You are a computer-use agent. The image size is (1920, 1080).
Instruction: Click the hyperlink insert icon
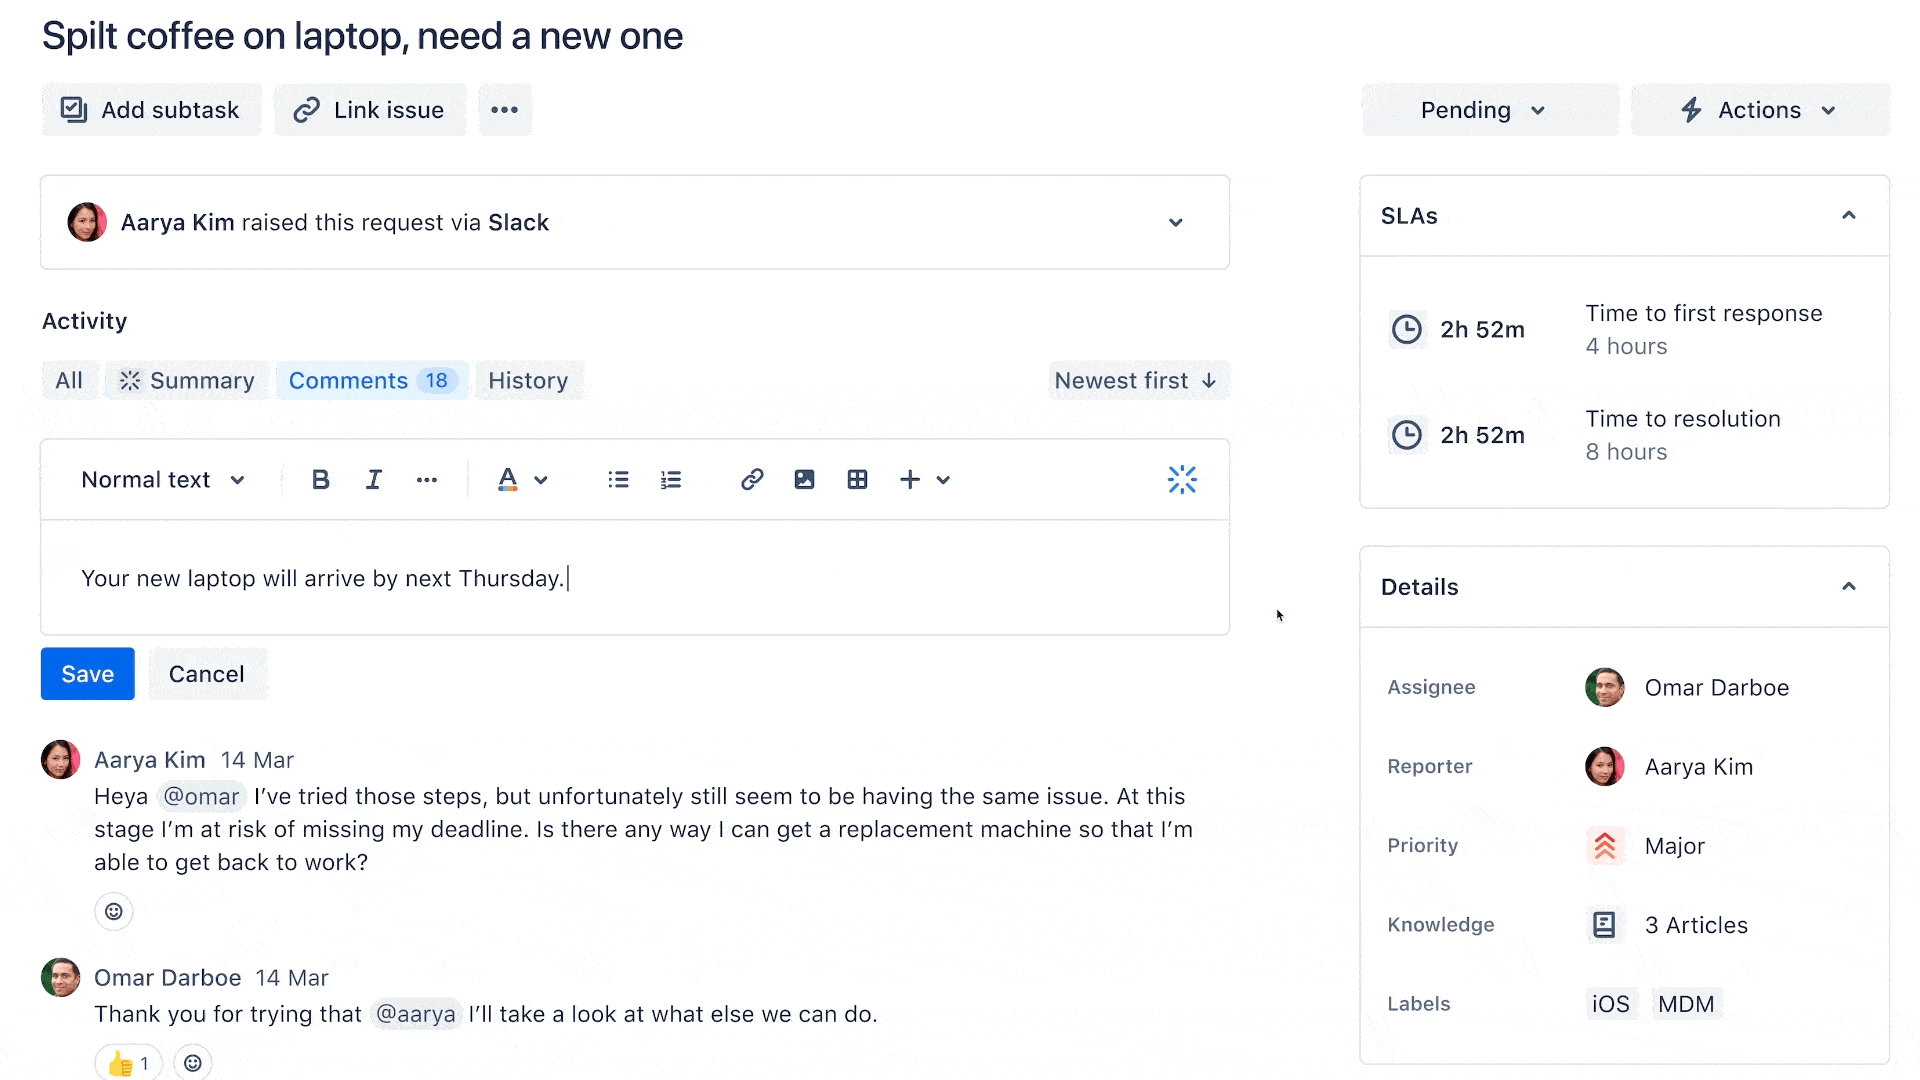coord(750,480)
